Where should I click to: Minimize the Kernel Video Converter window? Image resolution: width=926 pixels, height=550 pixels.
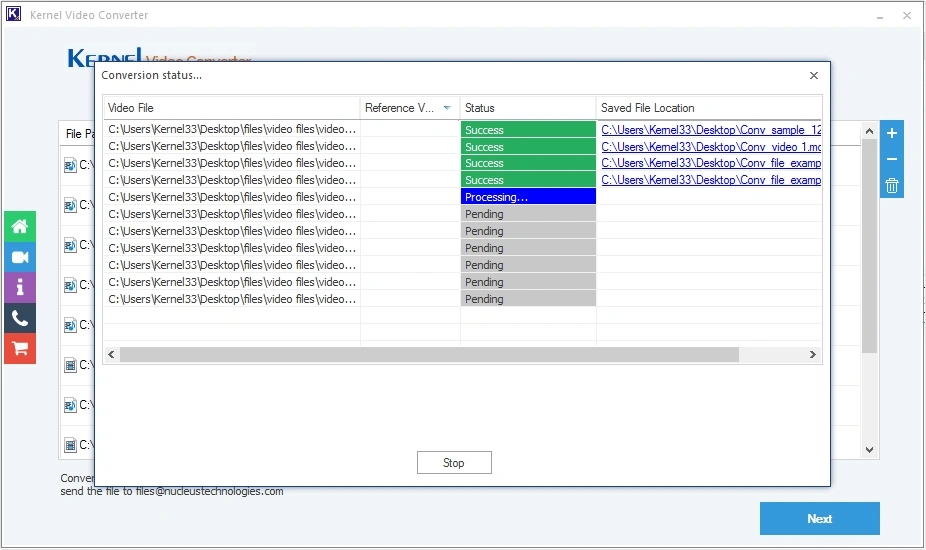(880, 16)
